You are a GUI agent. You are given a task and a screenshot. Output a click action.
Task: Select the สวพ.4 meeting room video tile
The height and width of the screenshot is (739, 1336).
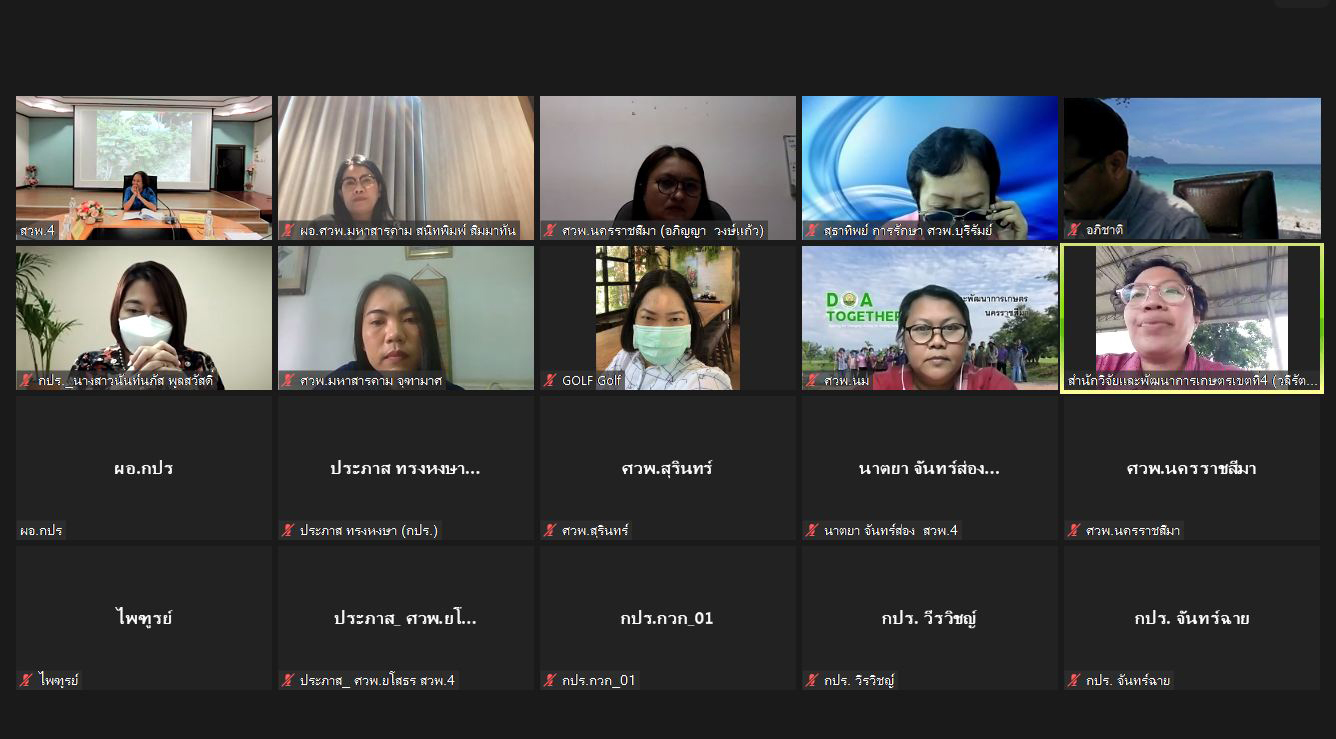coord(144,168)
